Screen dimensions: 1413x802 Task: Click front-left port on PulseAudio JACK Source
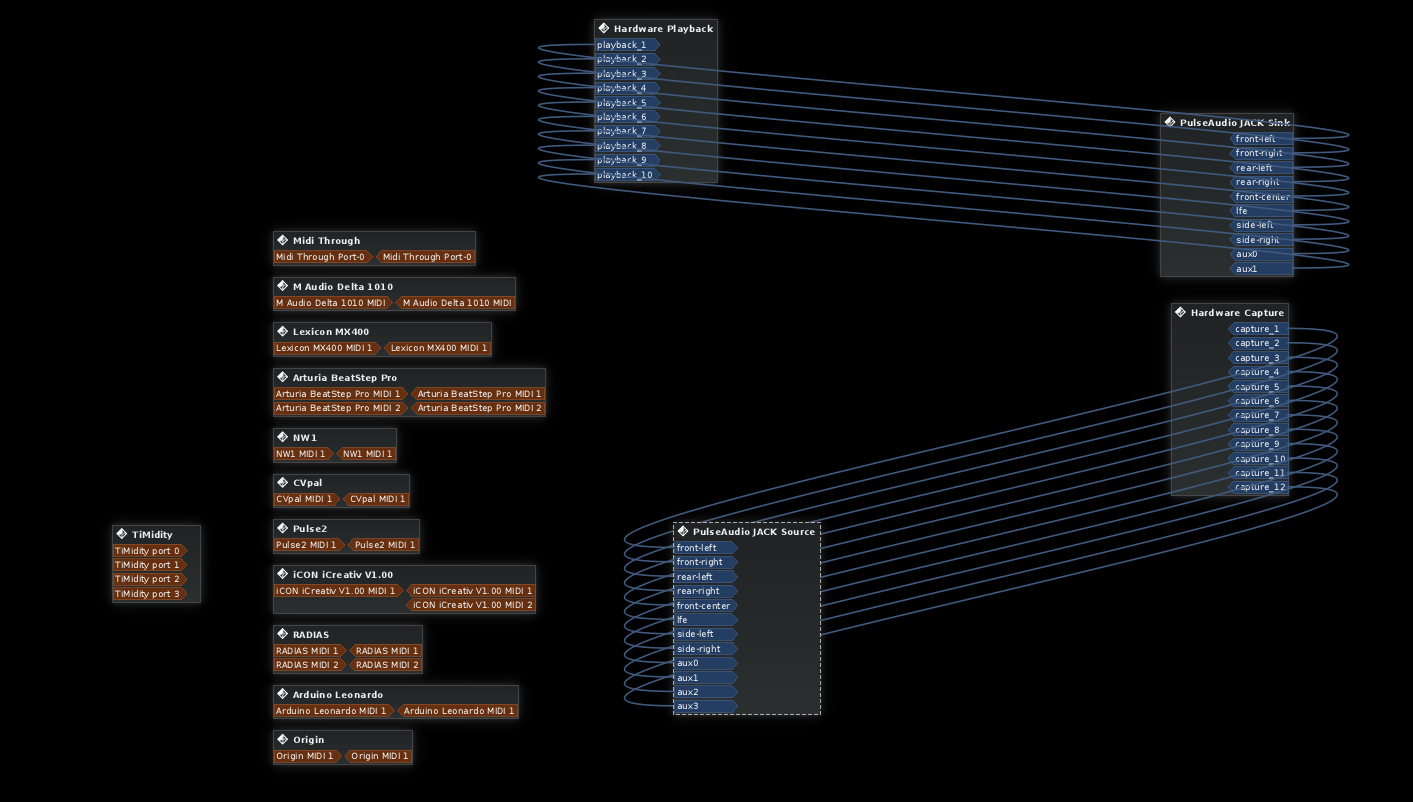(706, 548)
